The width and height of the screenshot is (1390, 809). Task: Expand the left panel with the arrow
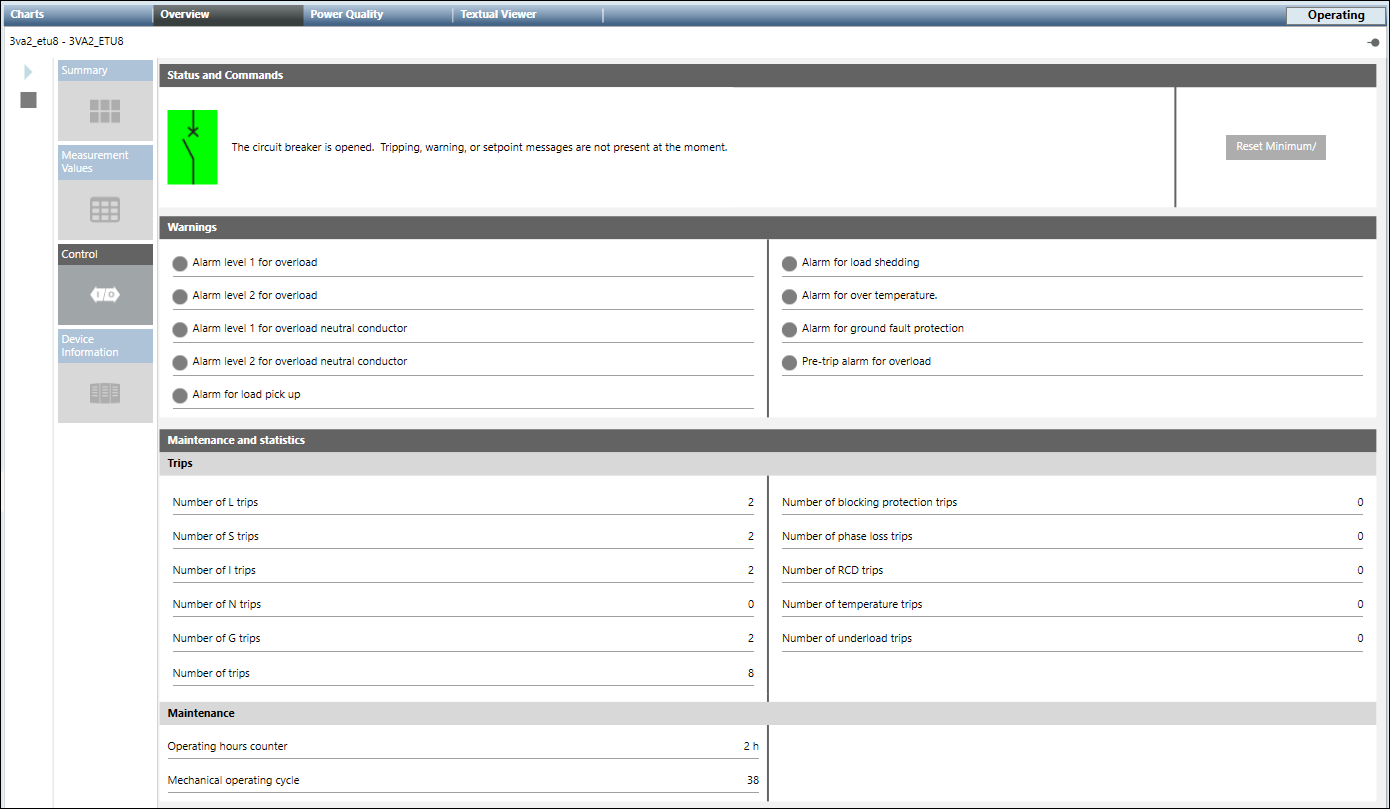point(28,72)
